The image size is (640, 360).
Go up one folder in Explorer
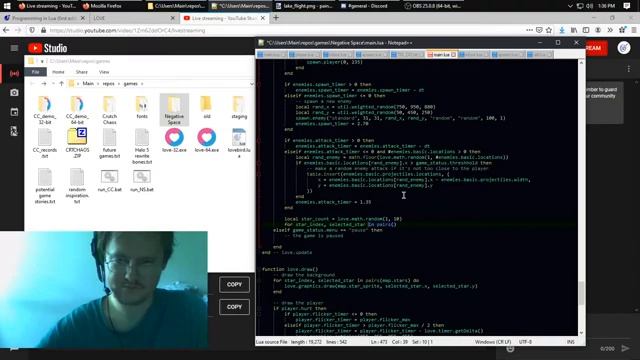pos(61,84)
